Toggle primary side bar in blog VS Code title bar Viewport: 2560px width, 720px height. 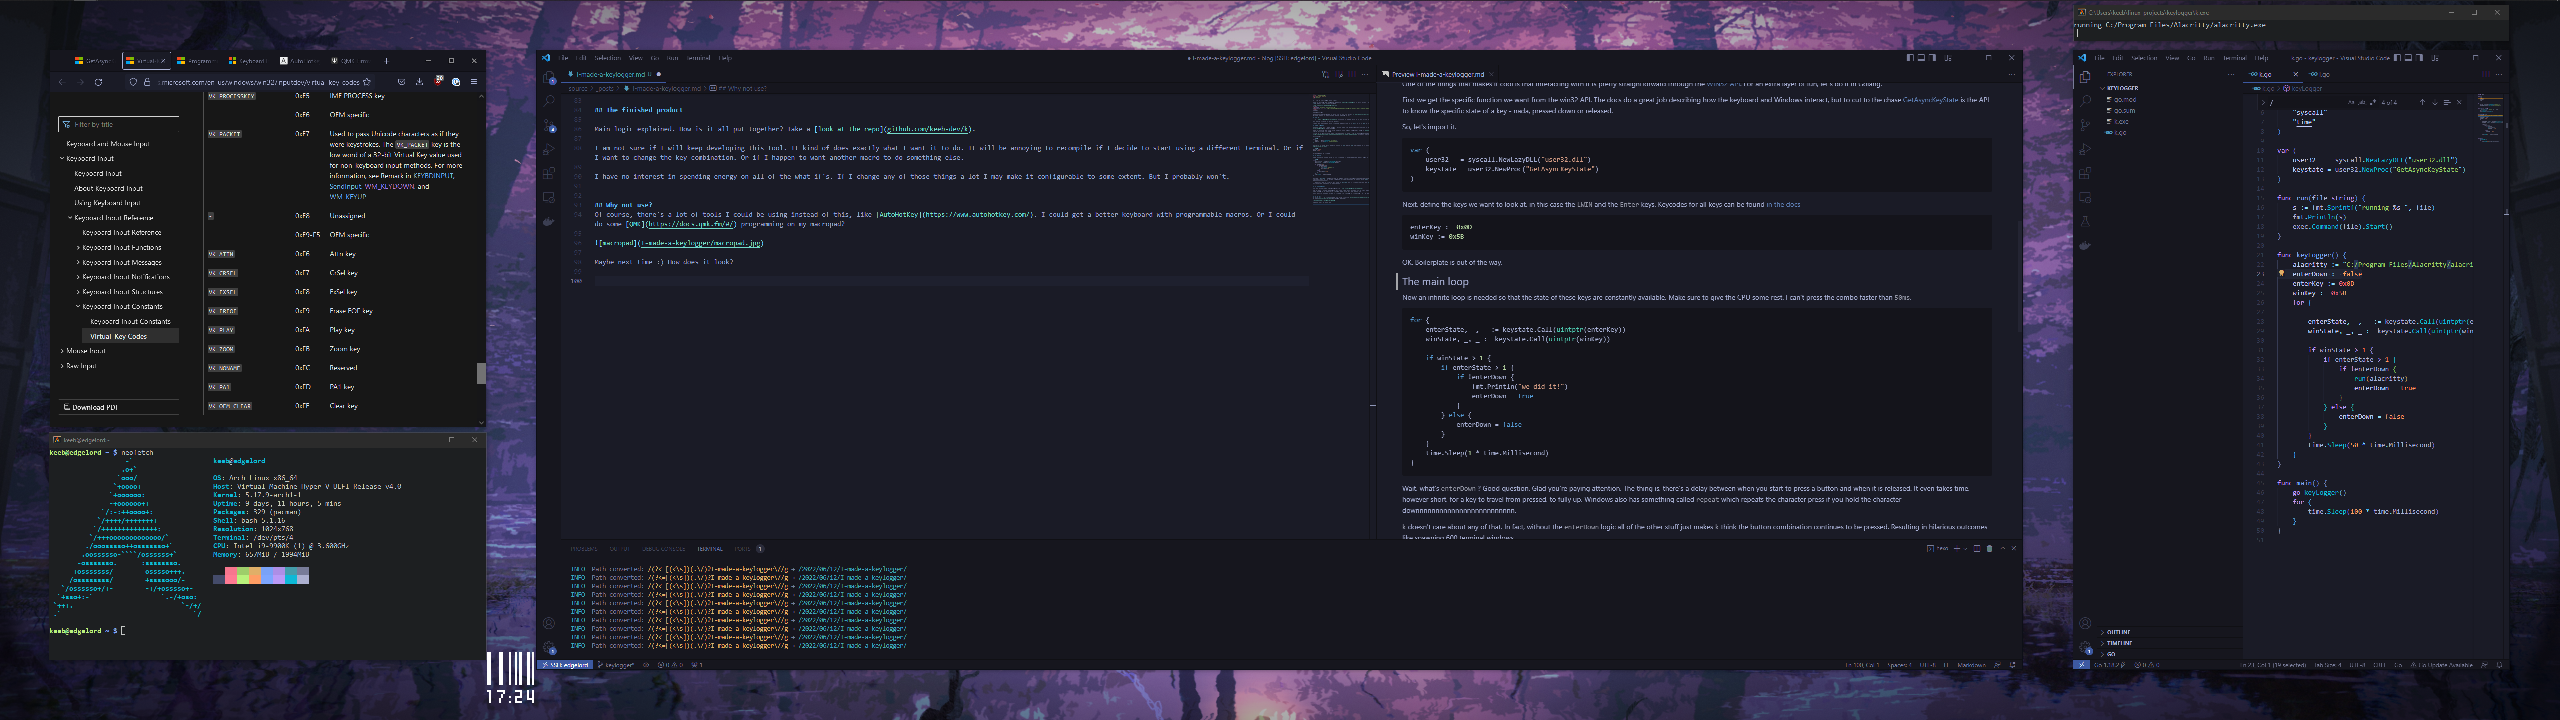[x=1910, y=58]
